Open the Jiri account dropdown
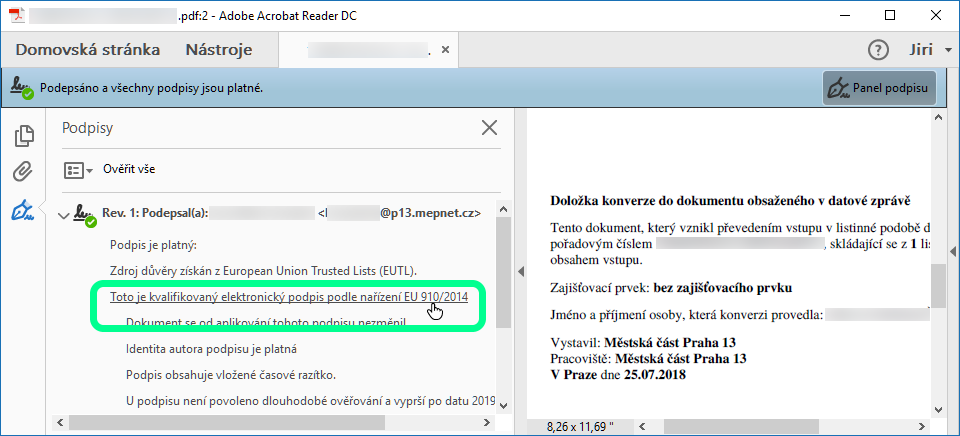Viewport: 960px width, 436px height. [x=929, y=50]
